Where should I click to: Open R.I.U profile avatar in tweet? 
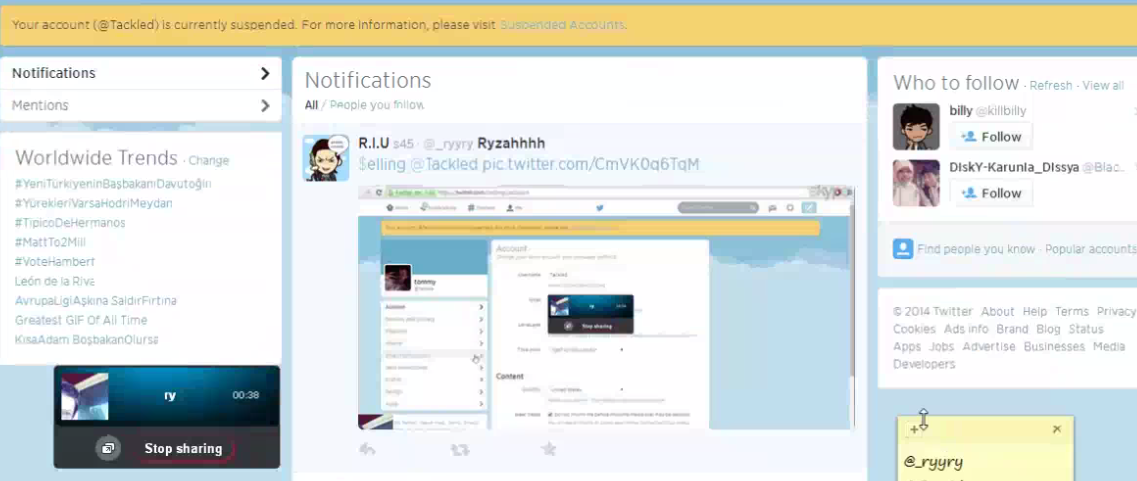coord(326,157)
